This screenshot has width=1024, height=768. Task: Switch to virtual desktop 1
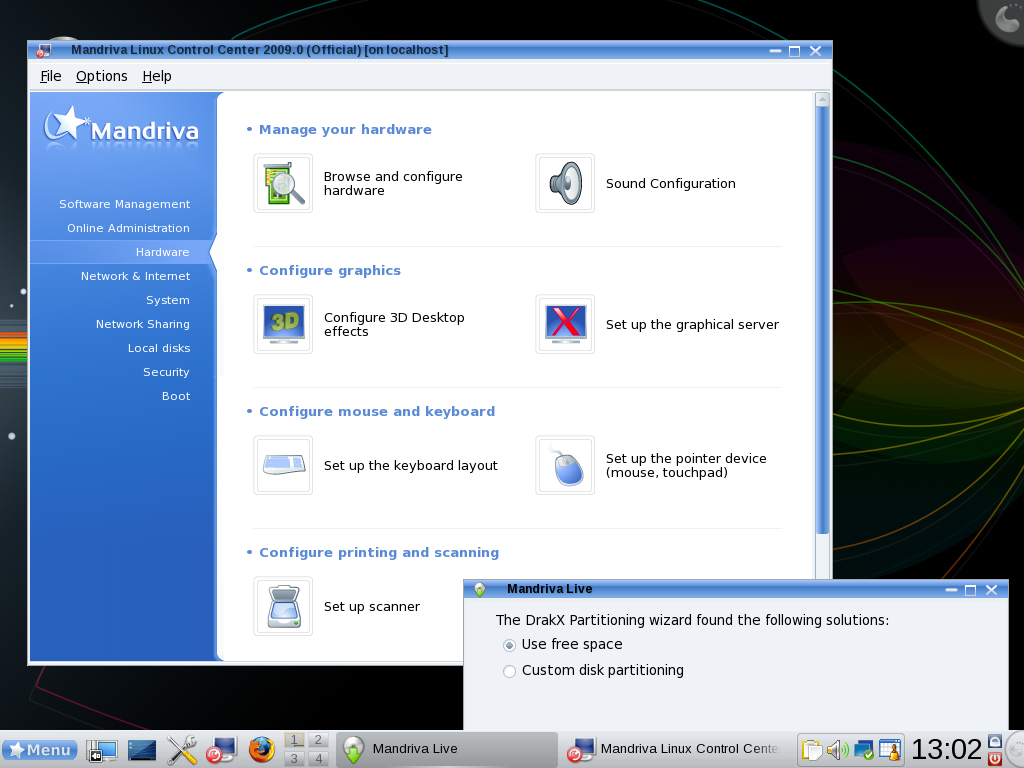tap(295, 740)
